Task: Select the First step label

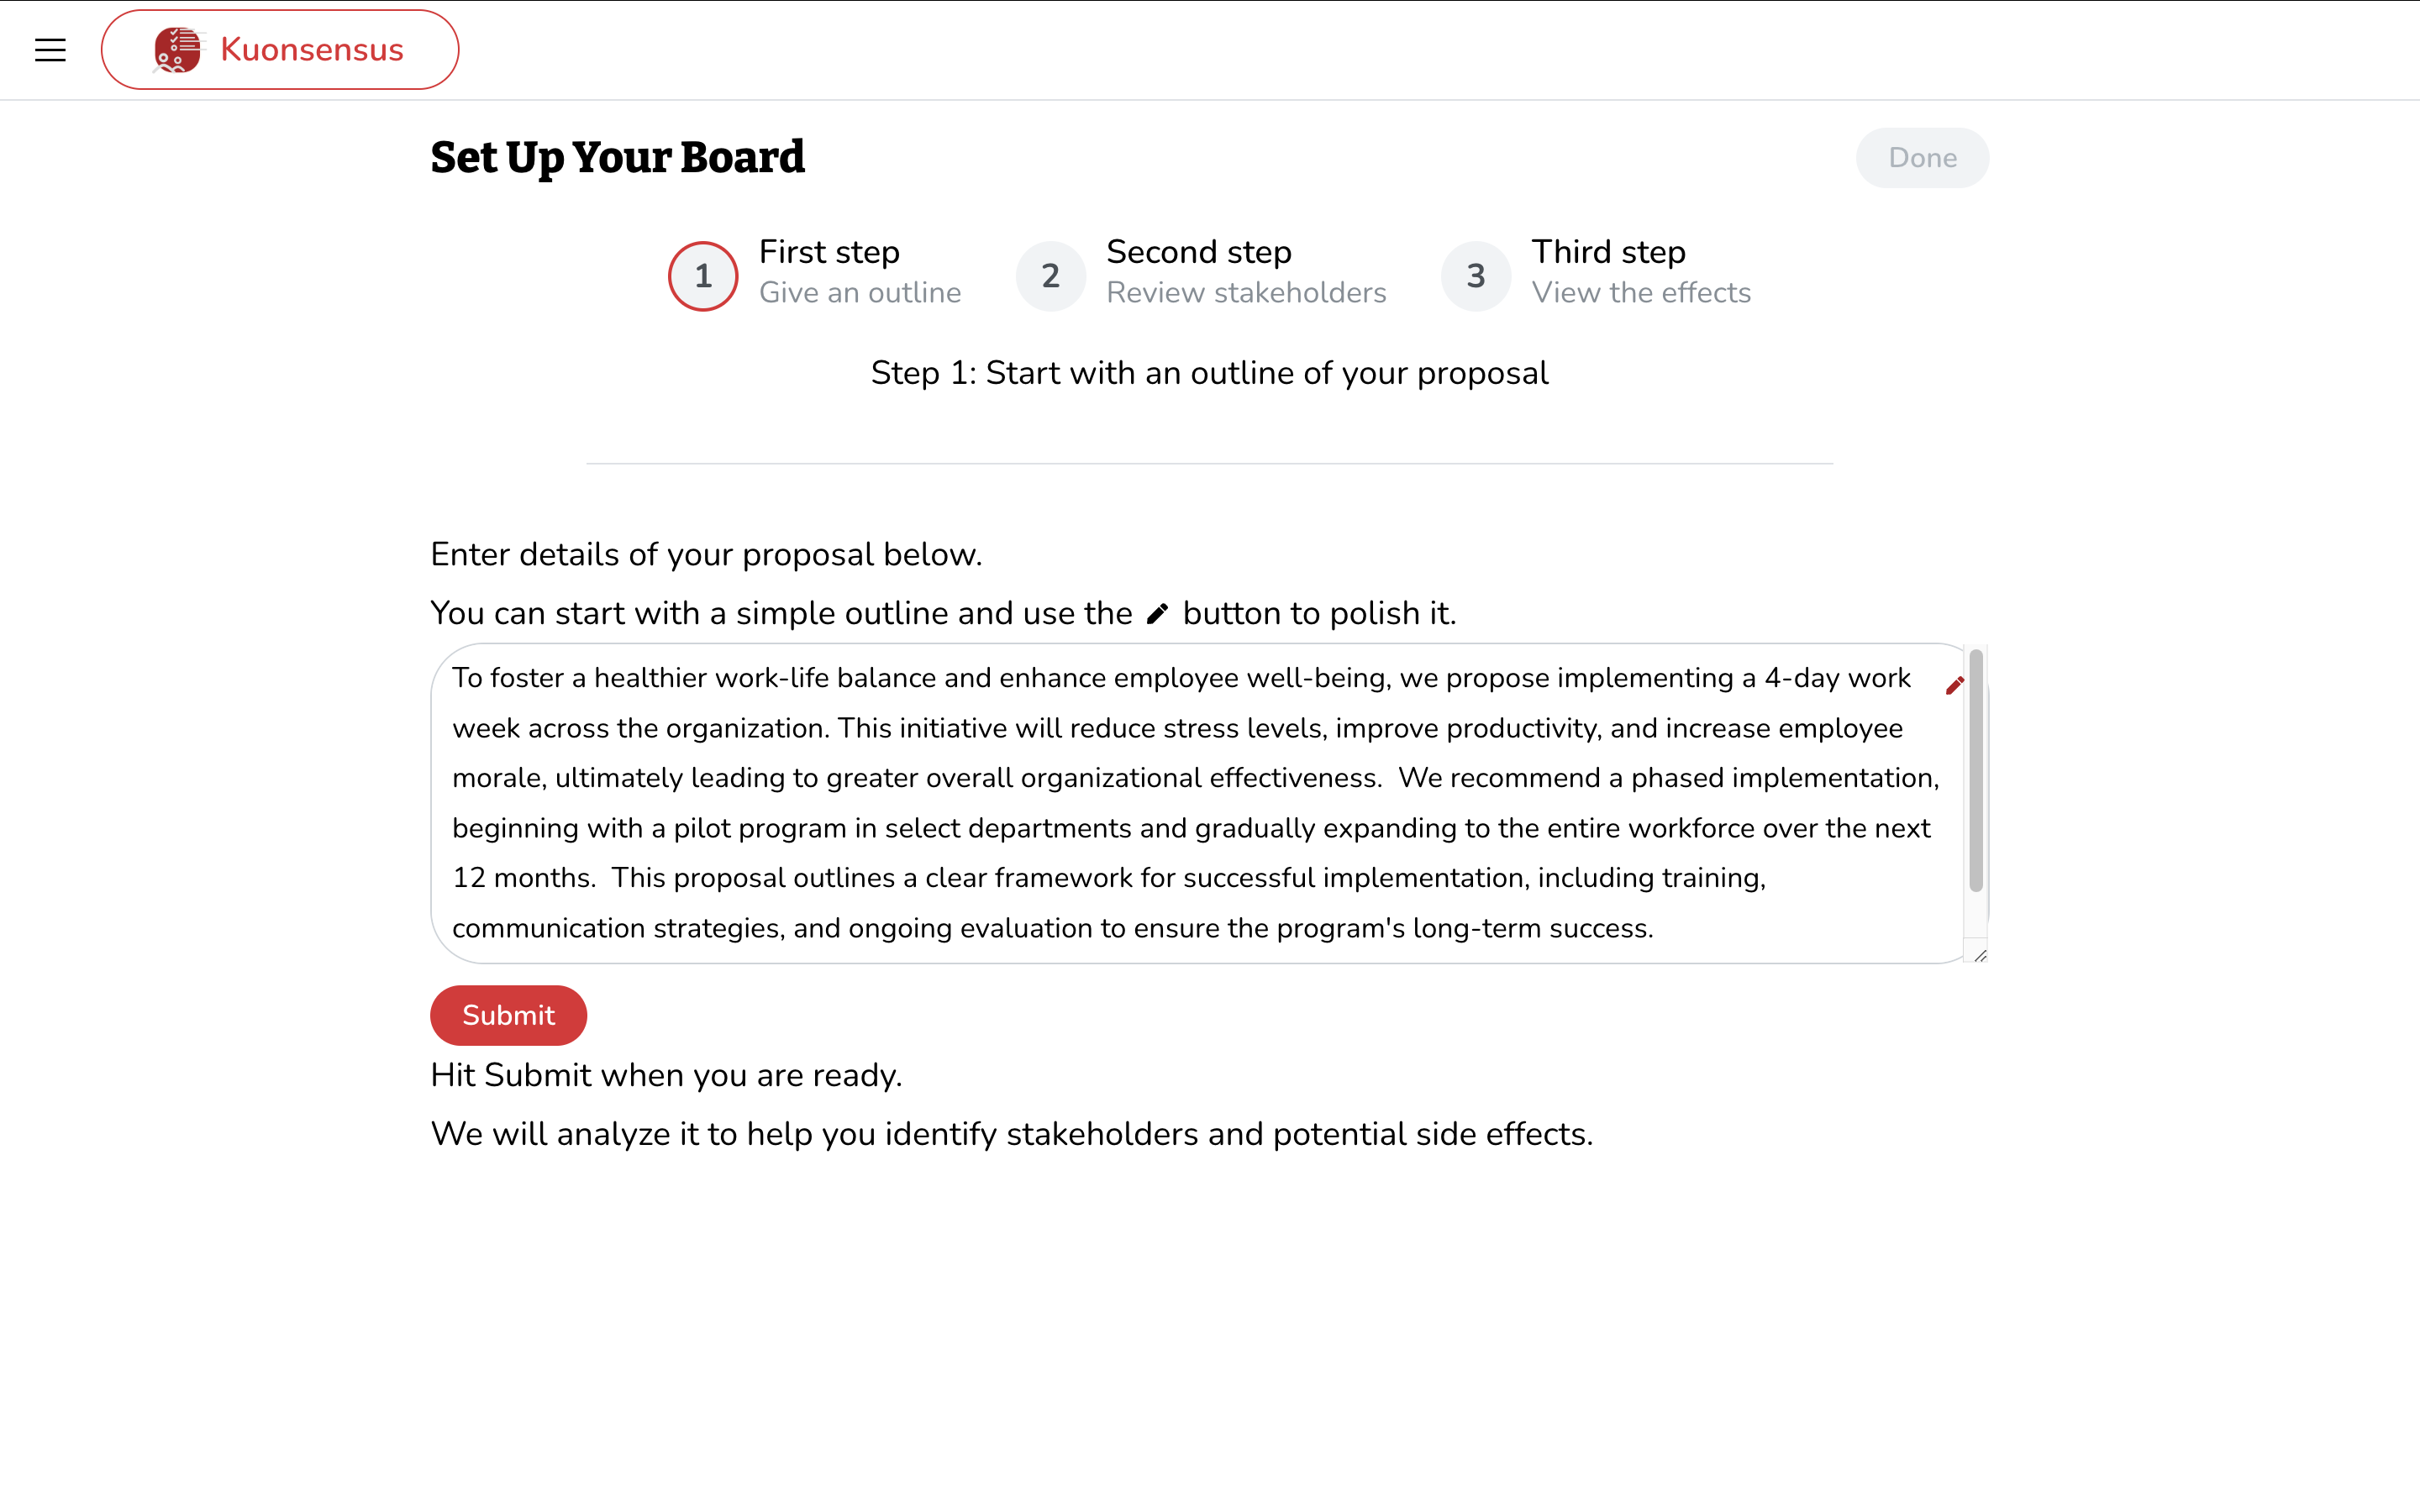Action: 828,252
